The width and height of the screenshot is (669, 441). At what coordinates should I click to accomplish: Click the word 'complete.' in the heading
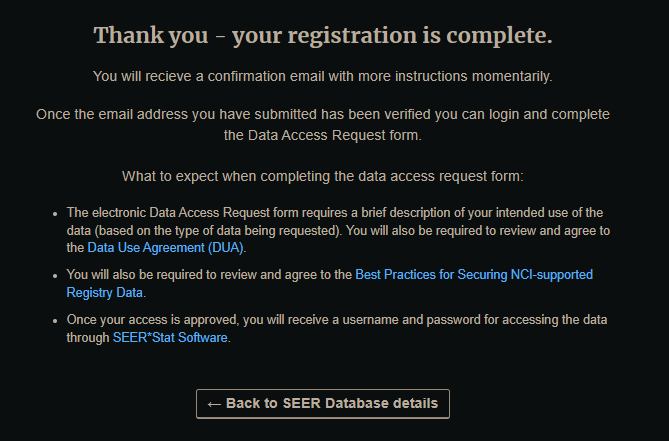pyautogui.click(x=500, y=36)
